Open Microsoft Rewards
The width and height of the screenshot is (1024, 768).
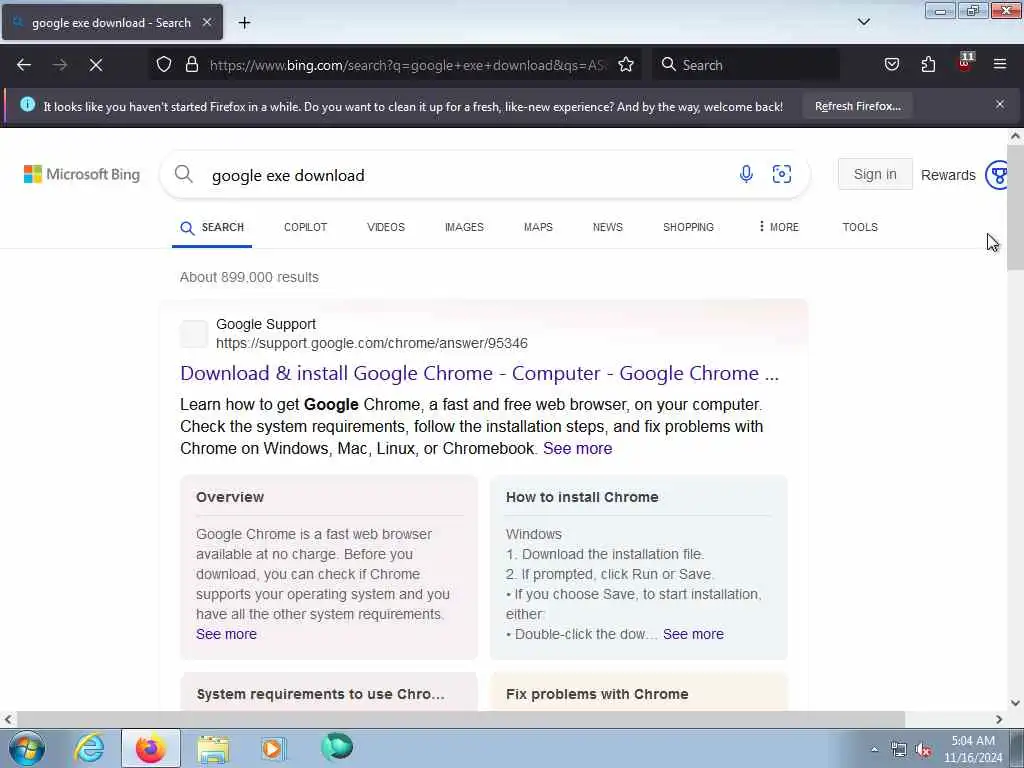pyautogui.click(x=948, y=175)
